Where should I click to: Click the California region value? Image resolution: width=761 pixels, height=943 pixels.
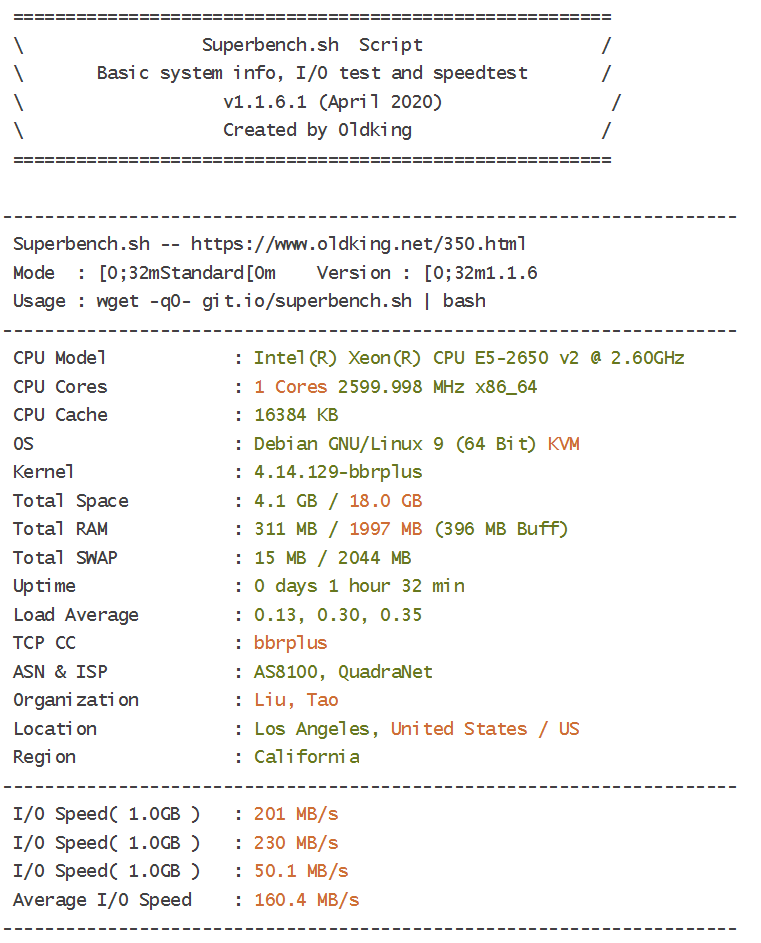(307, 757)
